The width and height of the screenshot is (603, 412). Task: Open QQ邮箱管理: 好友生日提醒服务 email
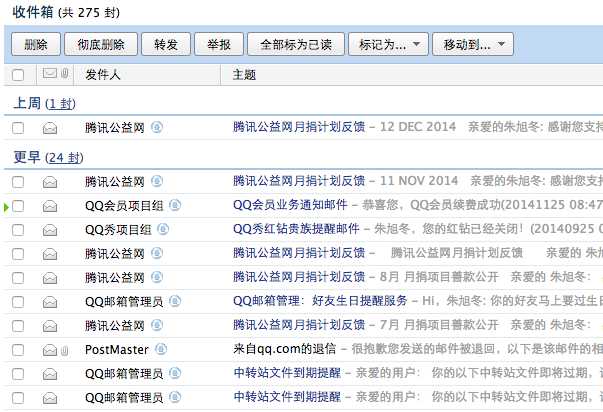(320, 301)
